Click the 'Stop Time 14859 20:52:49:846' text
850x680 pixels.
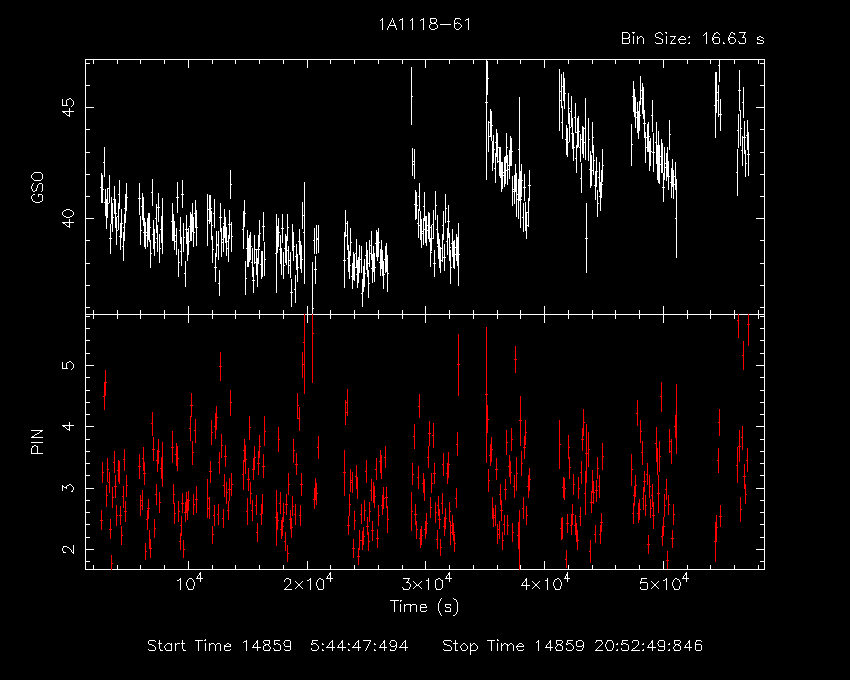(572, 646)
